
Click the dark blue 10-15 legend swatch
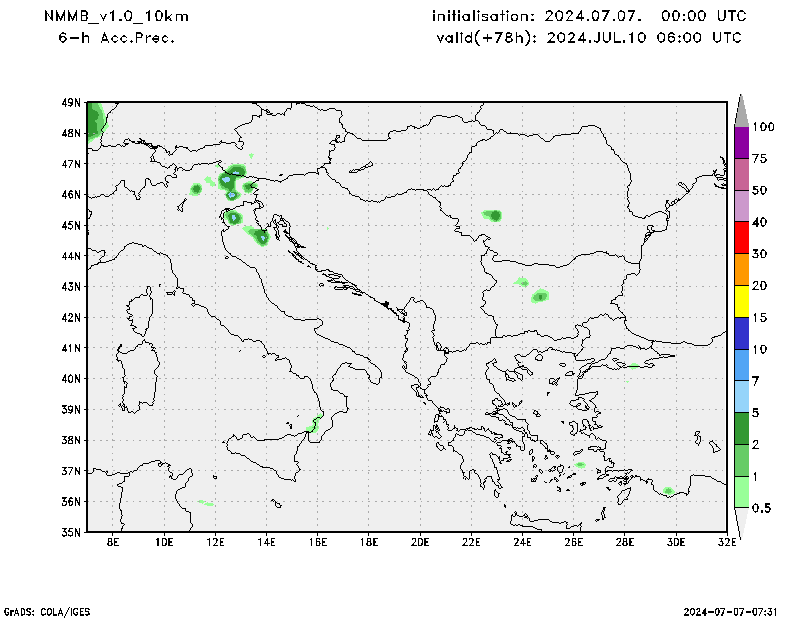[x=741, y=333]
